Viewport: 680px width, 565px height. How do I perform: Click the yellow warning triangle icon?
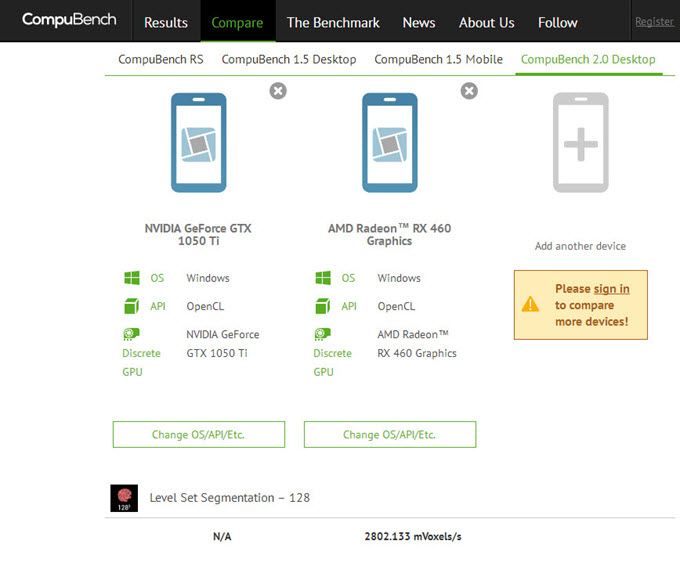[530, 304]
